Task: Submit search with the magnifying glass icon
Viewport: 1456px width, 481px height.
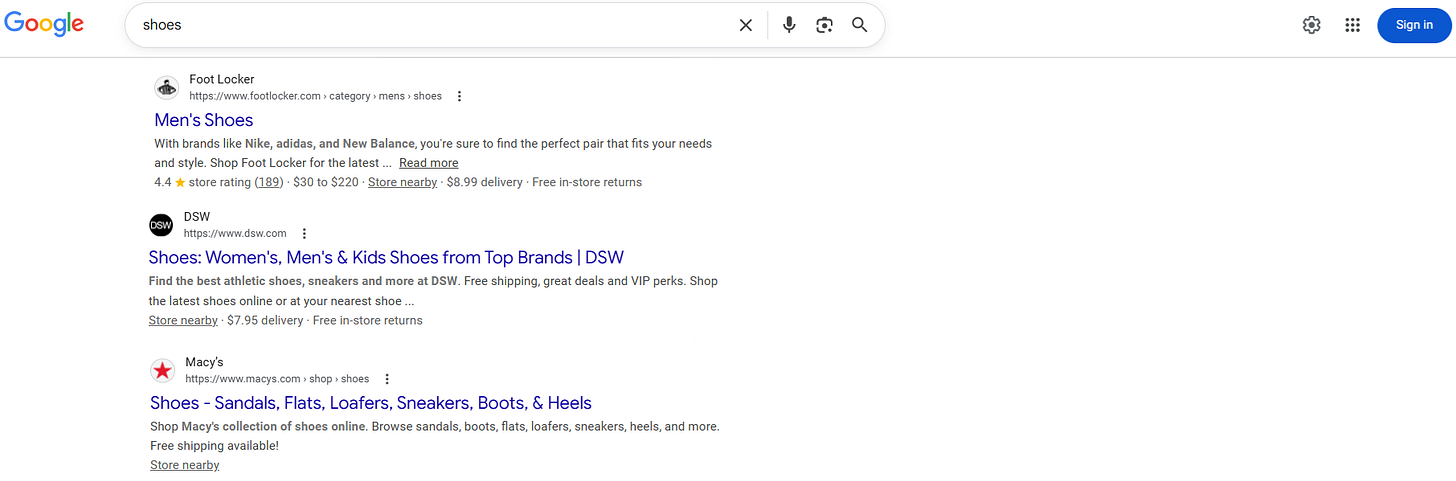Action: pyautogui.click(x=859, y=25)
